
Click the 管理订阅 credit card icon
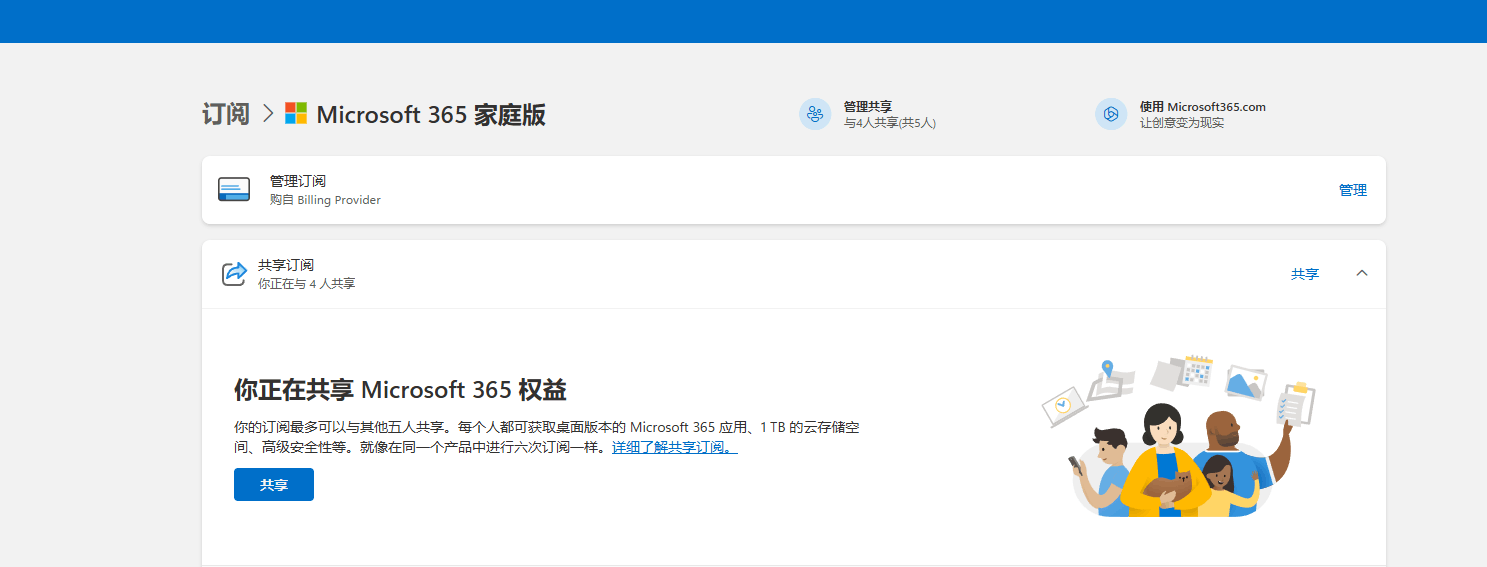234,190
